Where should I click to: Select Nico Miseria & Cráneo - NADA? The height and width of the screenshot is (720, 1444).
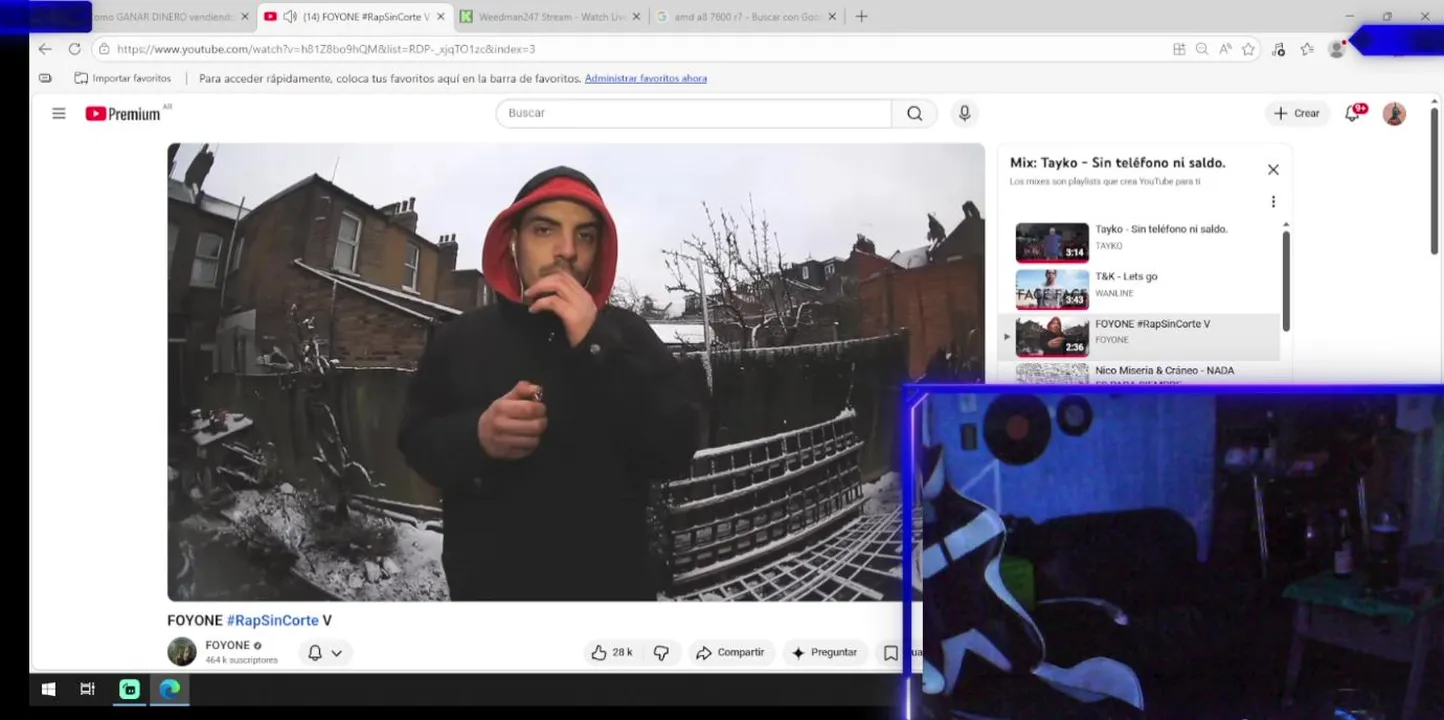(x=1164, y=371)
